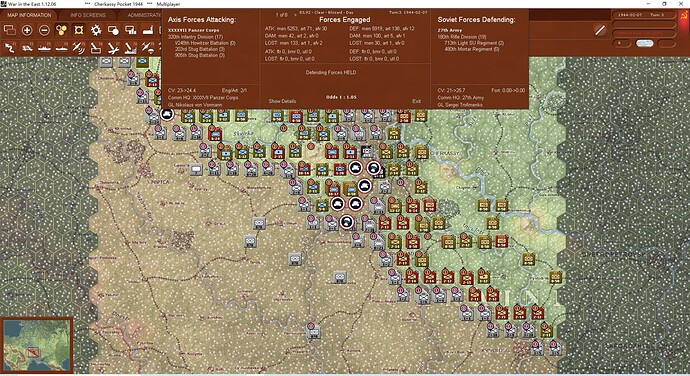Open the Administration tab
The image size is (690, 376).
point(144,15)
